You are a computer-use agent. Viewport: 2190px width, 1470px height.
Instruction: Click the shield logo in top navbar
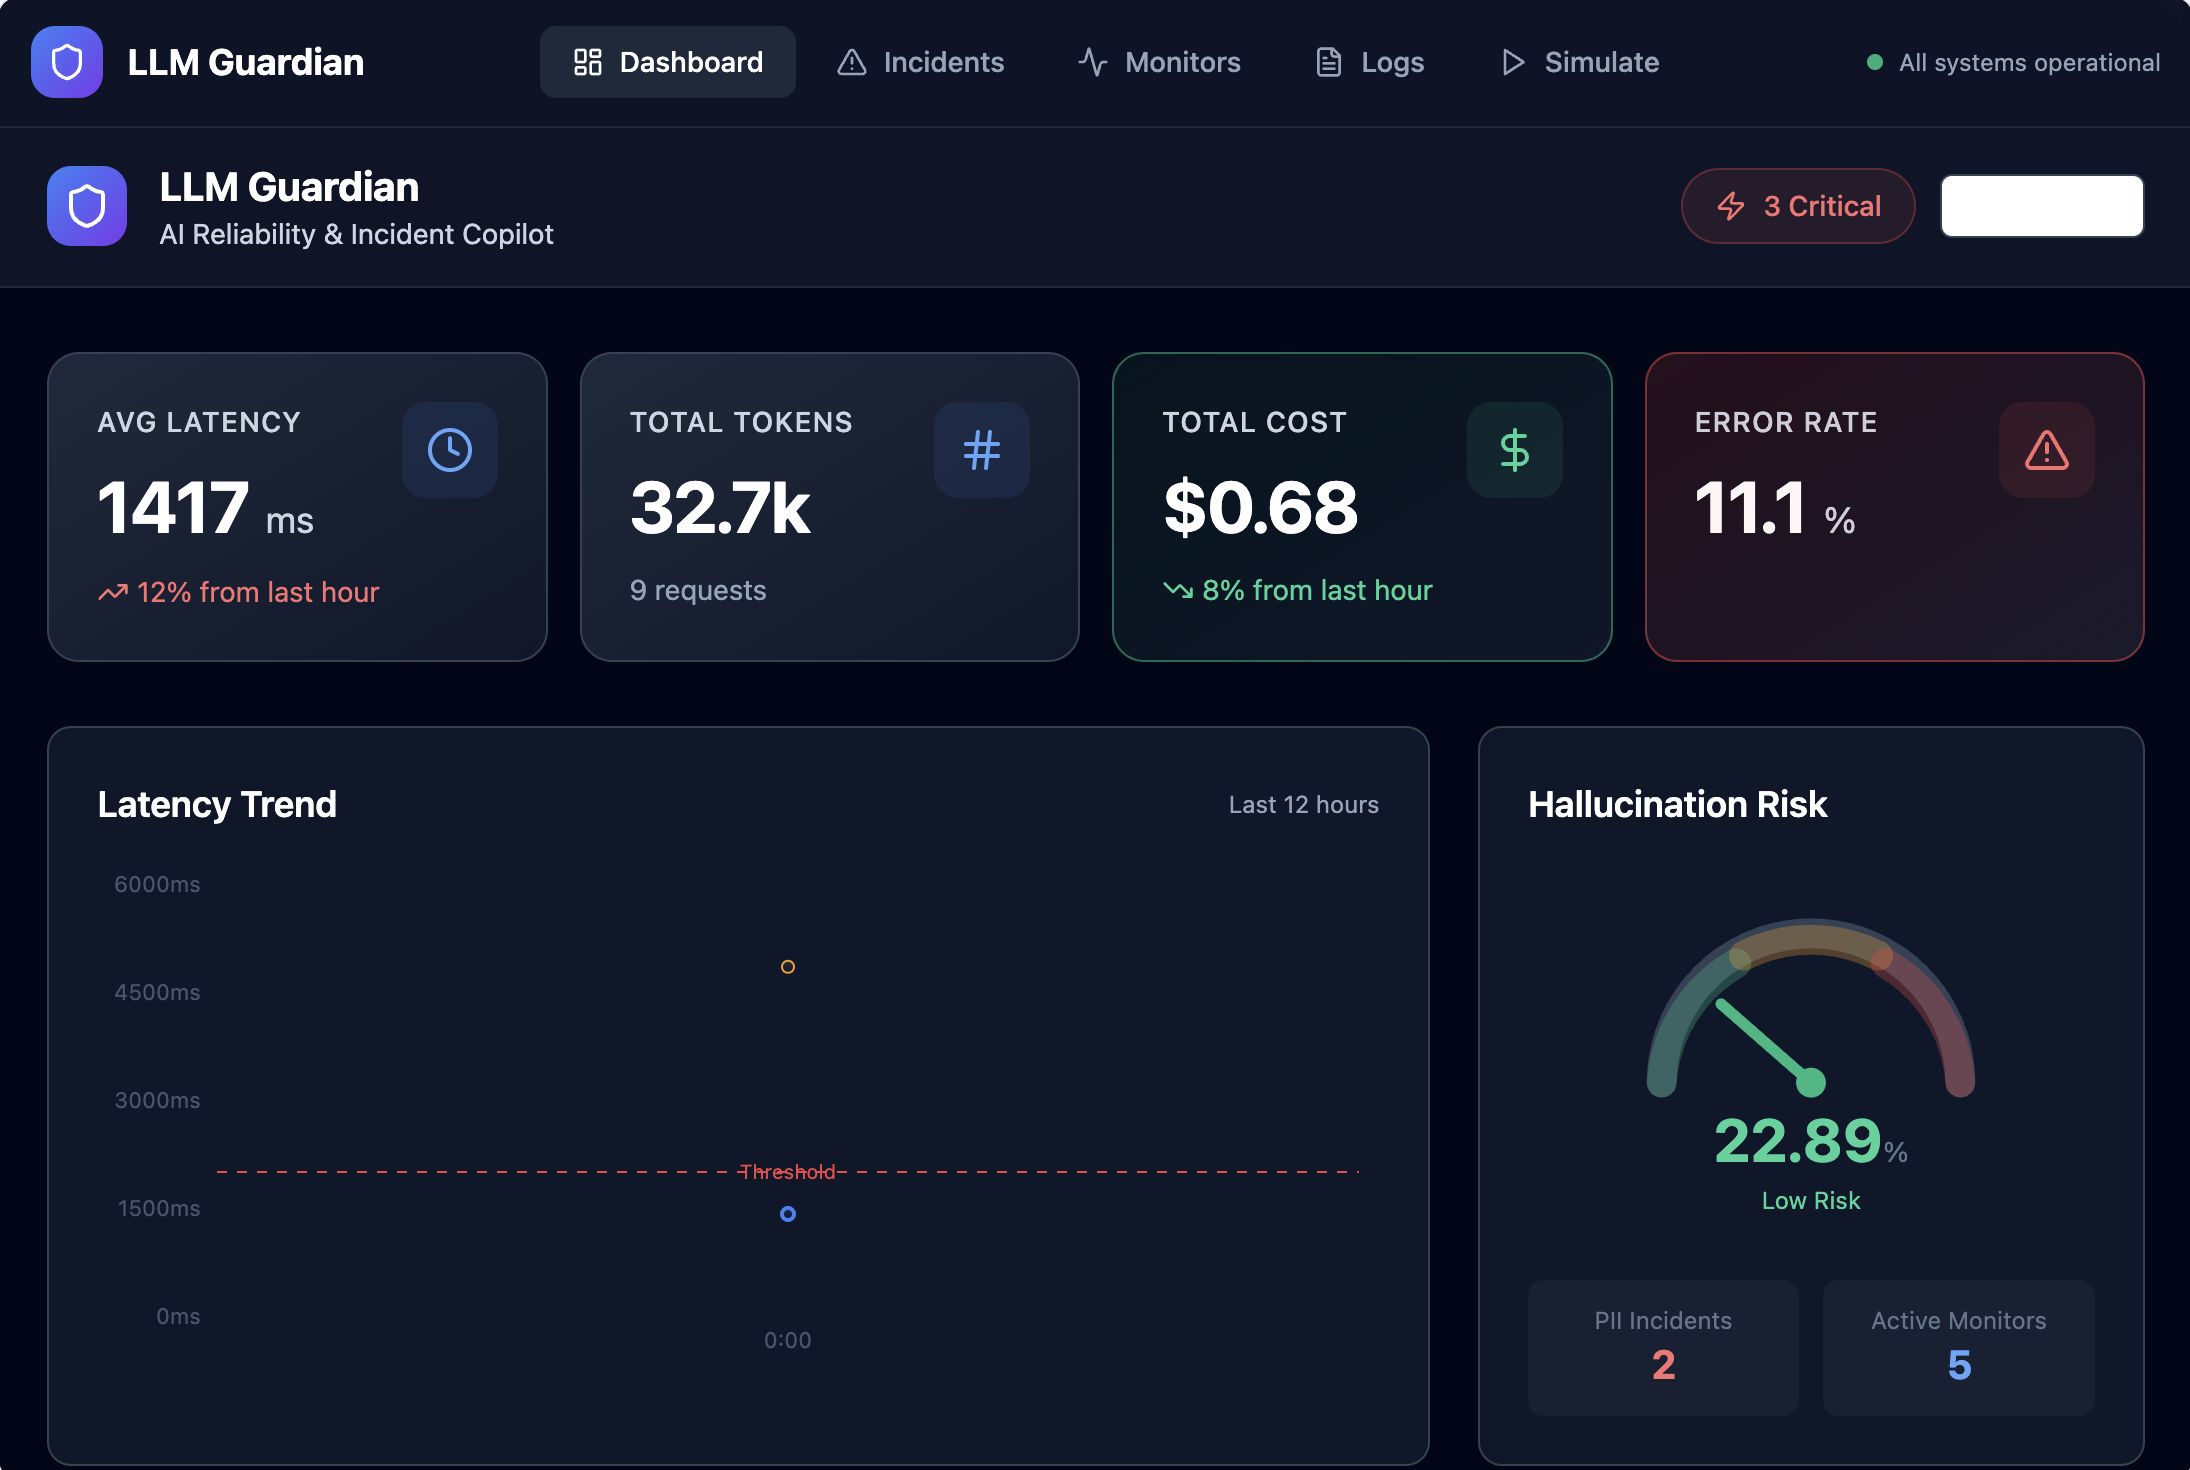(66, 62)
